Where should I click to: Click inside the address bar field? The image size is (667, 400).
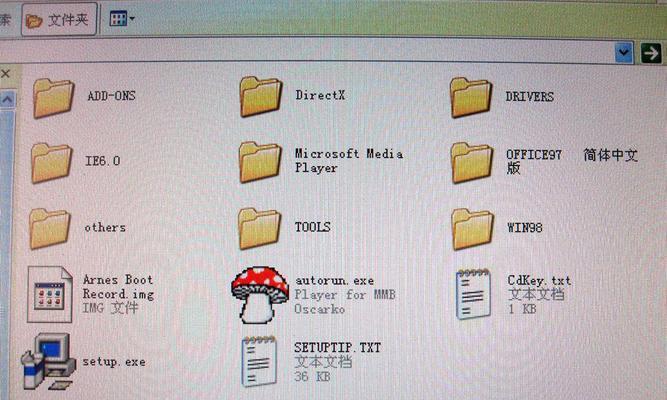[x=306, y=53]
